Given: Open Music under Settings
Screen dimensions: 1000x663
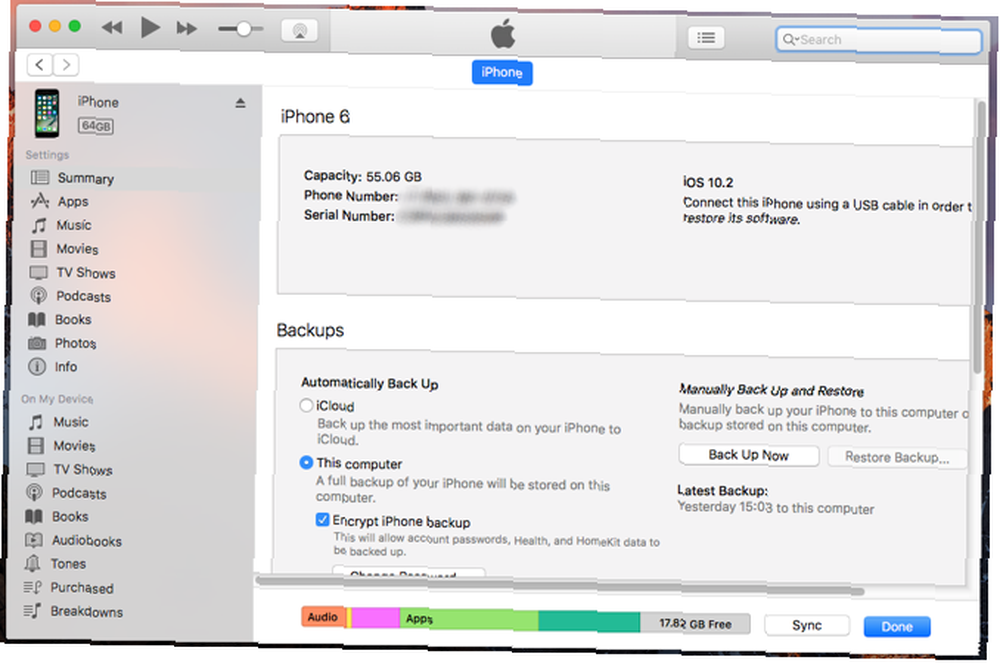Looking at the screenshot, I should coord(73,225).
